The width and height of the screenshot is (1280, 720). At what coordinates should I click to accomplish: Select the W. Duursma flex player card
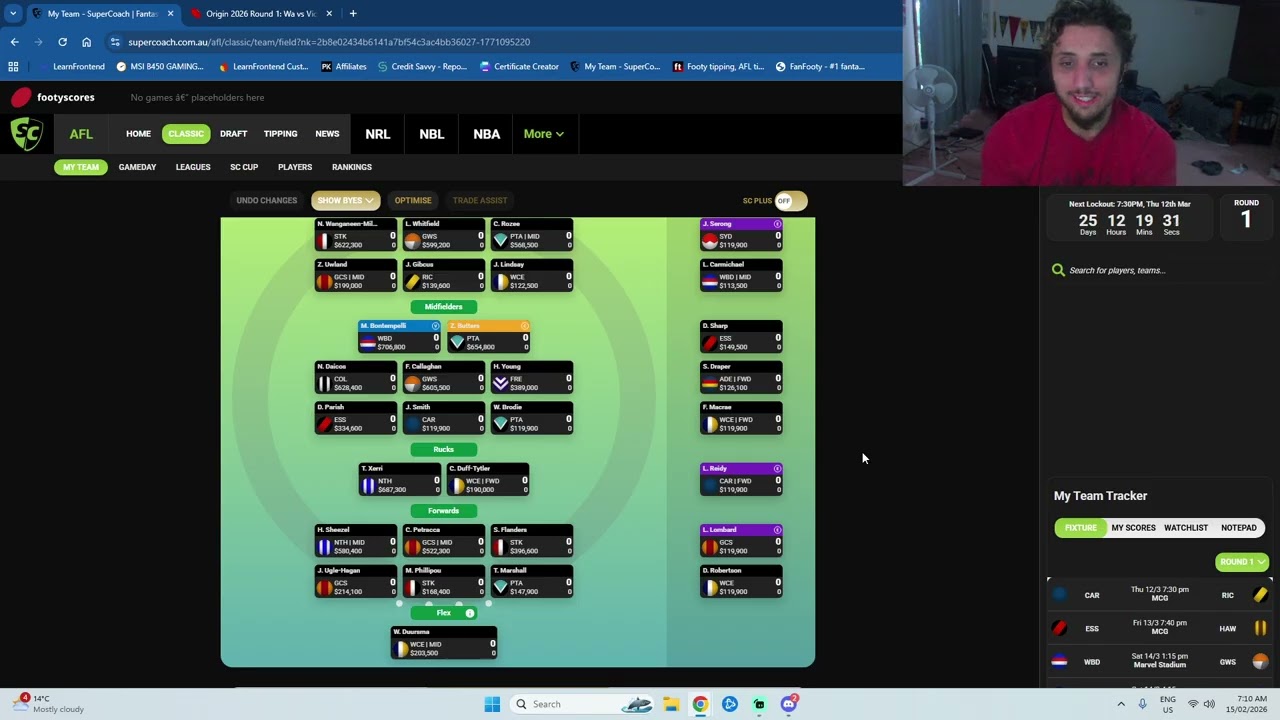443,643
